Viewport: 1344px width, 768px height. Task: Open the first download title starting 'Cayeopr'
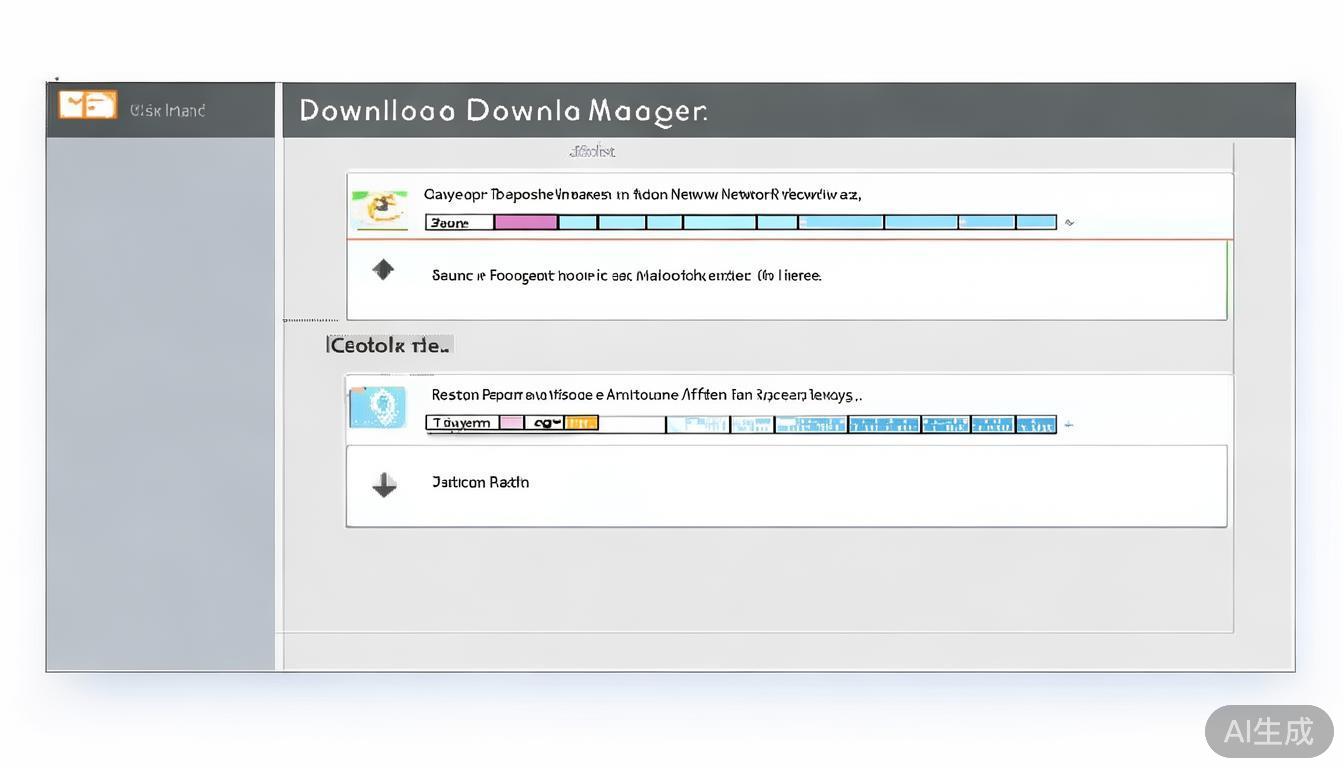(642, 195)
